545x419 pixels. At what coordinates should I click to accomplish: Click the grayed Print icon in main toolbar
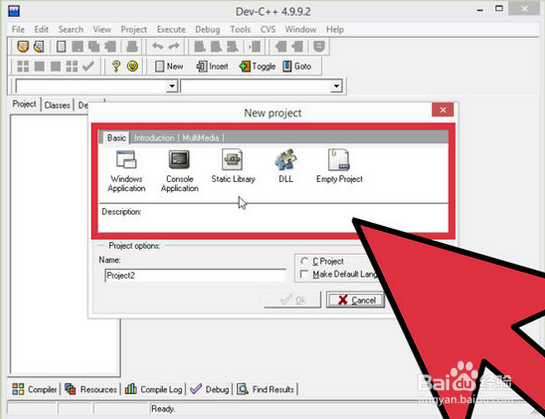tap(132, 46)
